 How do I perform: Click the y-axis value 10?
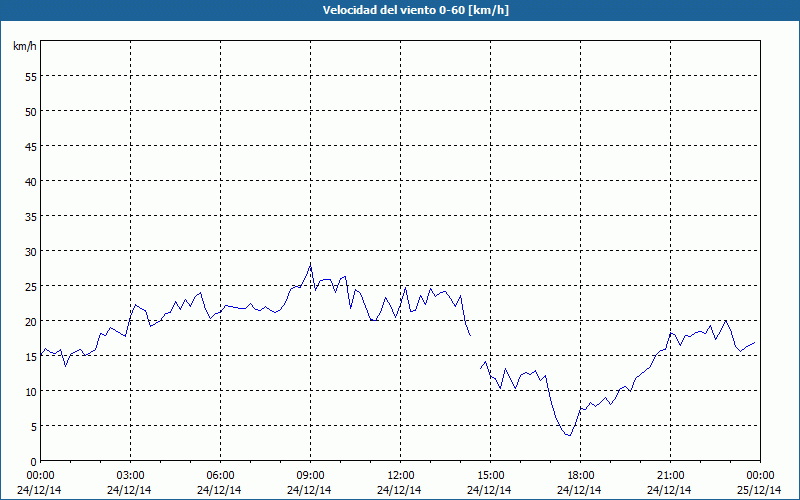[x=31, y=391]
